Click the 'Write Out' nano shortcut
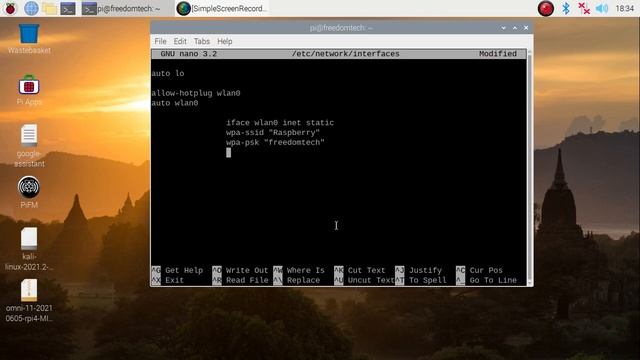 coord(240,270)
